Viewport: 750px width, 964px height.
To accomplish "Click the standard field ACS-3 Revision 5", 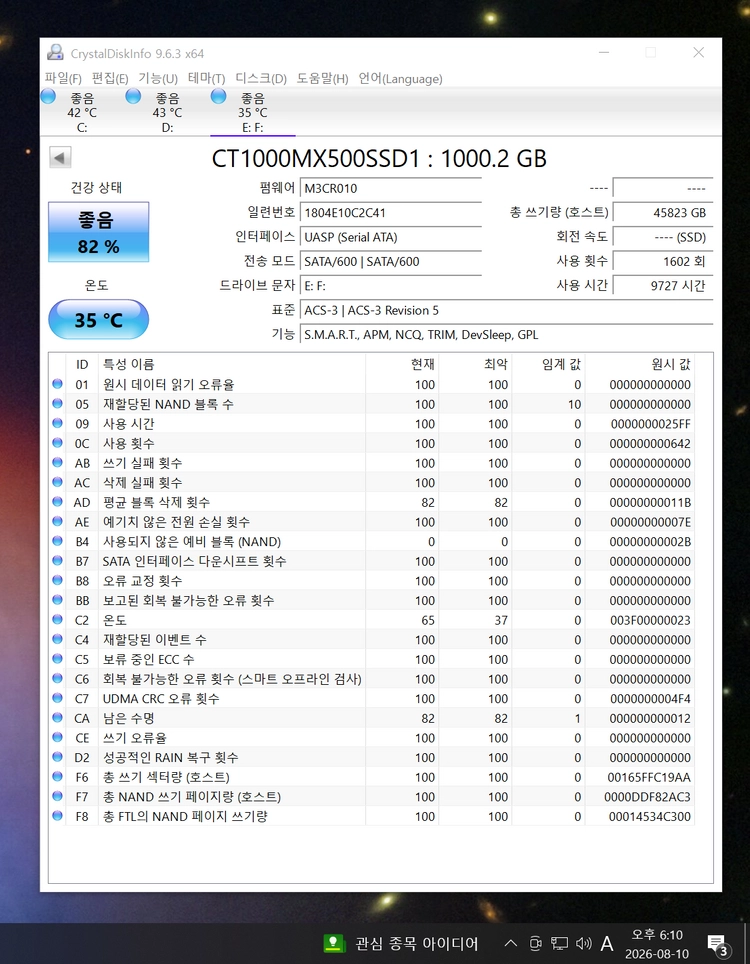I will click(x=506, y=310).
